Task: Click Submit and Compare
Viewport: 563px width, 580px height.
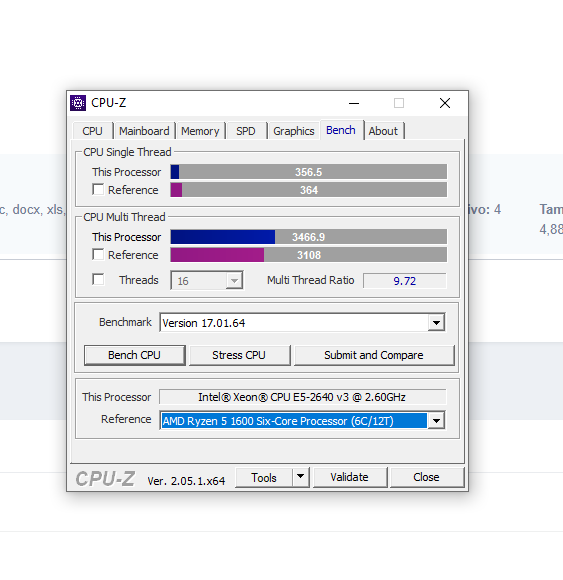Action: (374, 355)
